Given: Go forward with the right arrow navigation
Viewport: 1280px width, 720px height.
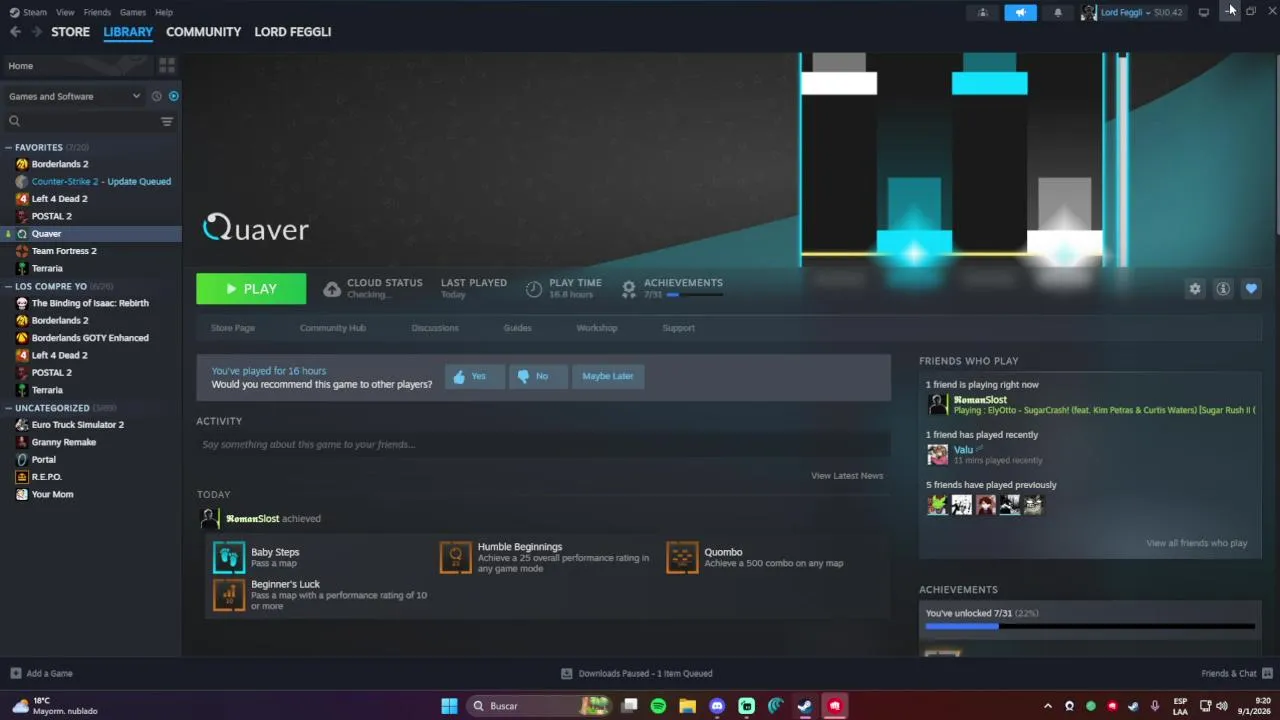Looking at the screenshot, I should pyautogui.click(x=37, y=32).
